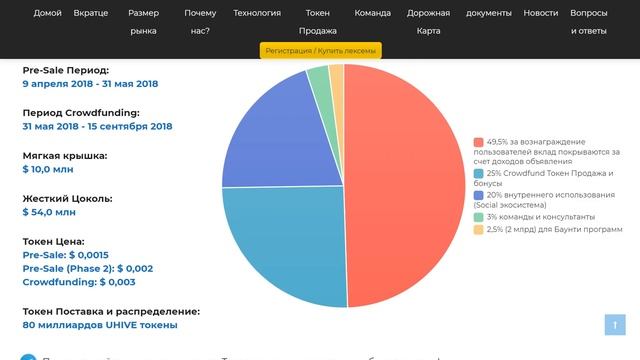Click legend label '25% Crowdfund Токен Продажа и бонусы'

tap(544, 178)
